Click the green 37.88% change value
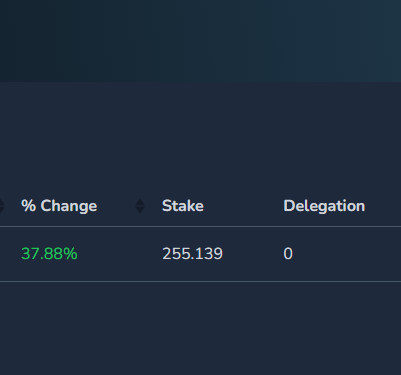 coord(49,254)
